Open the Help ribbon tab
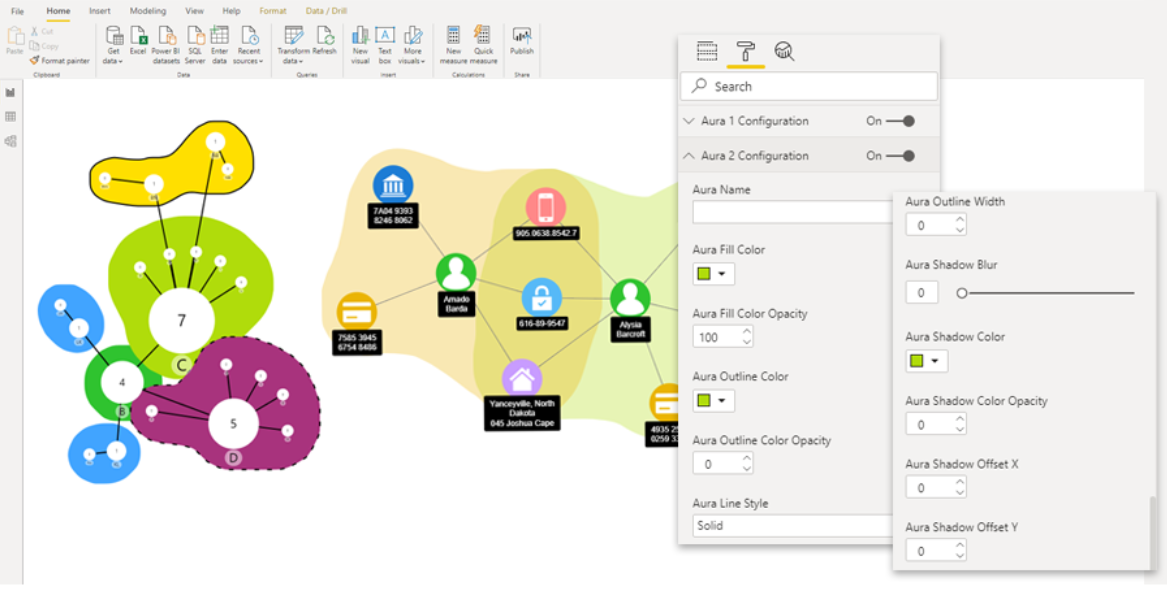1167x592 pixels. point(231,11)
